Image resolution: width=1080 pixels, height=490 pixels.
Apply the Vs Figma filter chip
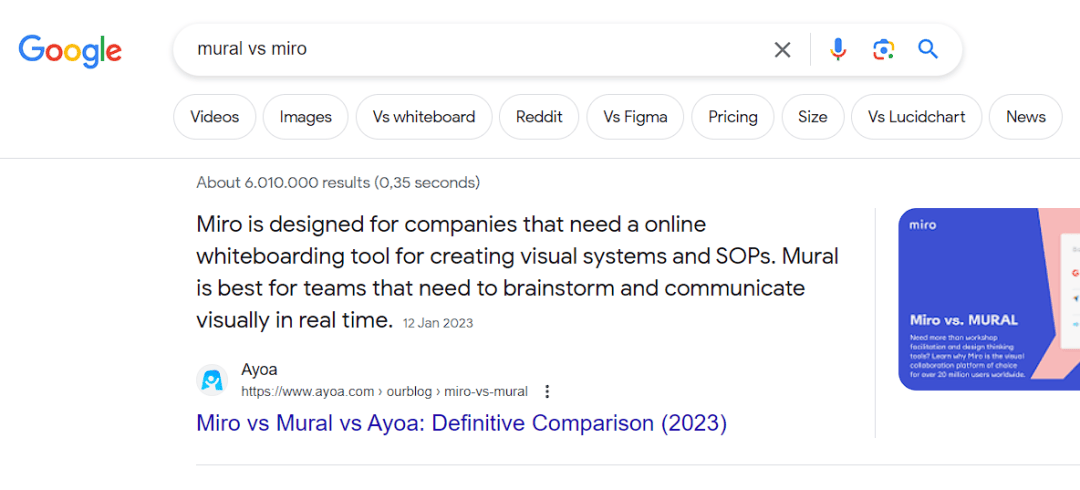635,117
